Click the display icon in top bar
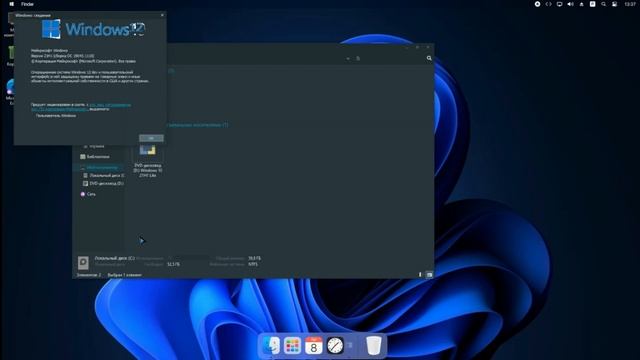This screenshot has height=360, width=640. click(560, 4)
